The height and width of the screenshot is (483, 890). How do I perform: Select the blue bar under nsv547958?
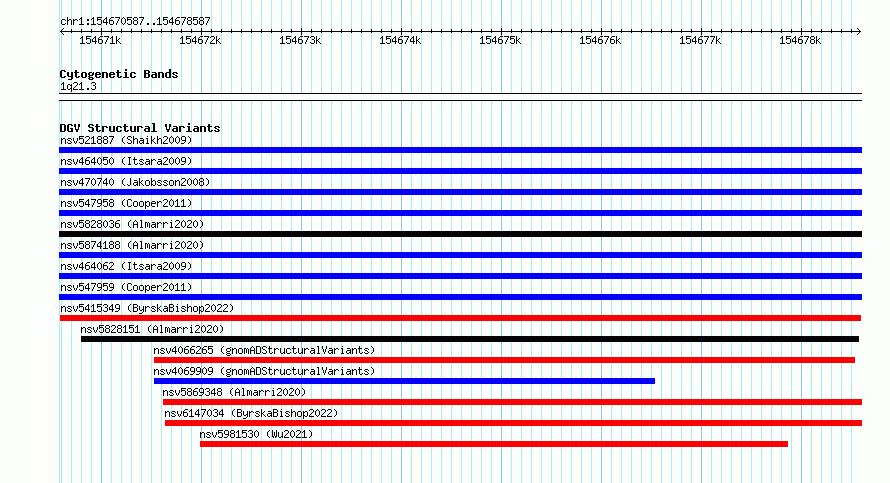460,213
